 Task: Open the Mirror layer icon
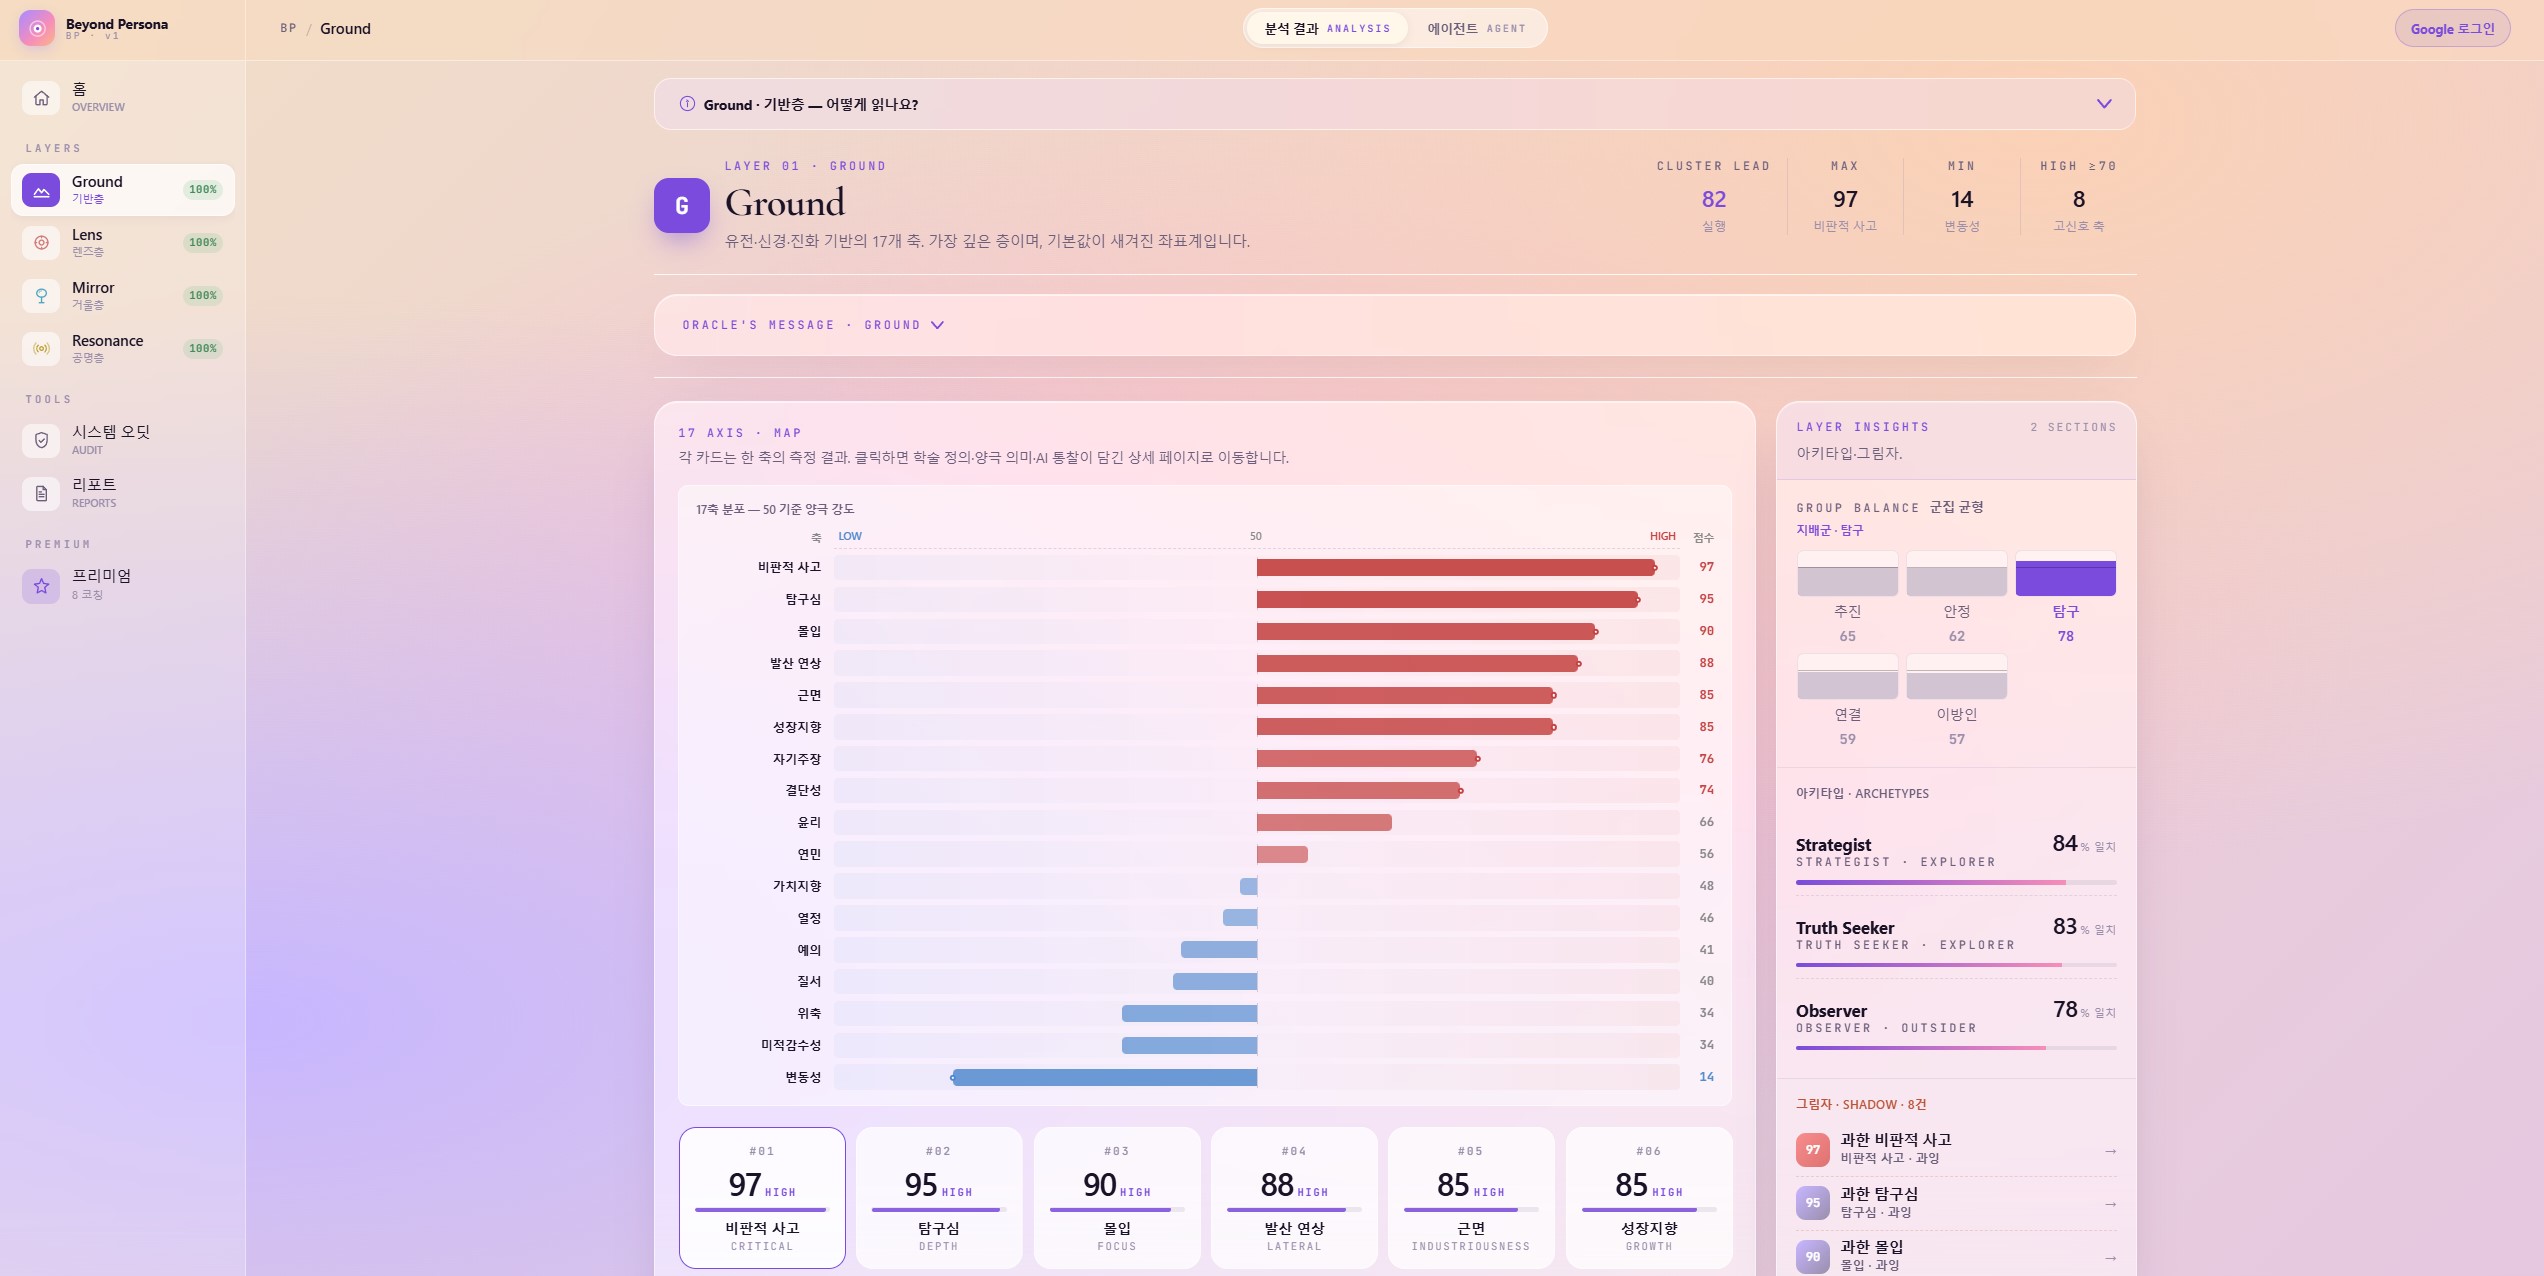41,295
